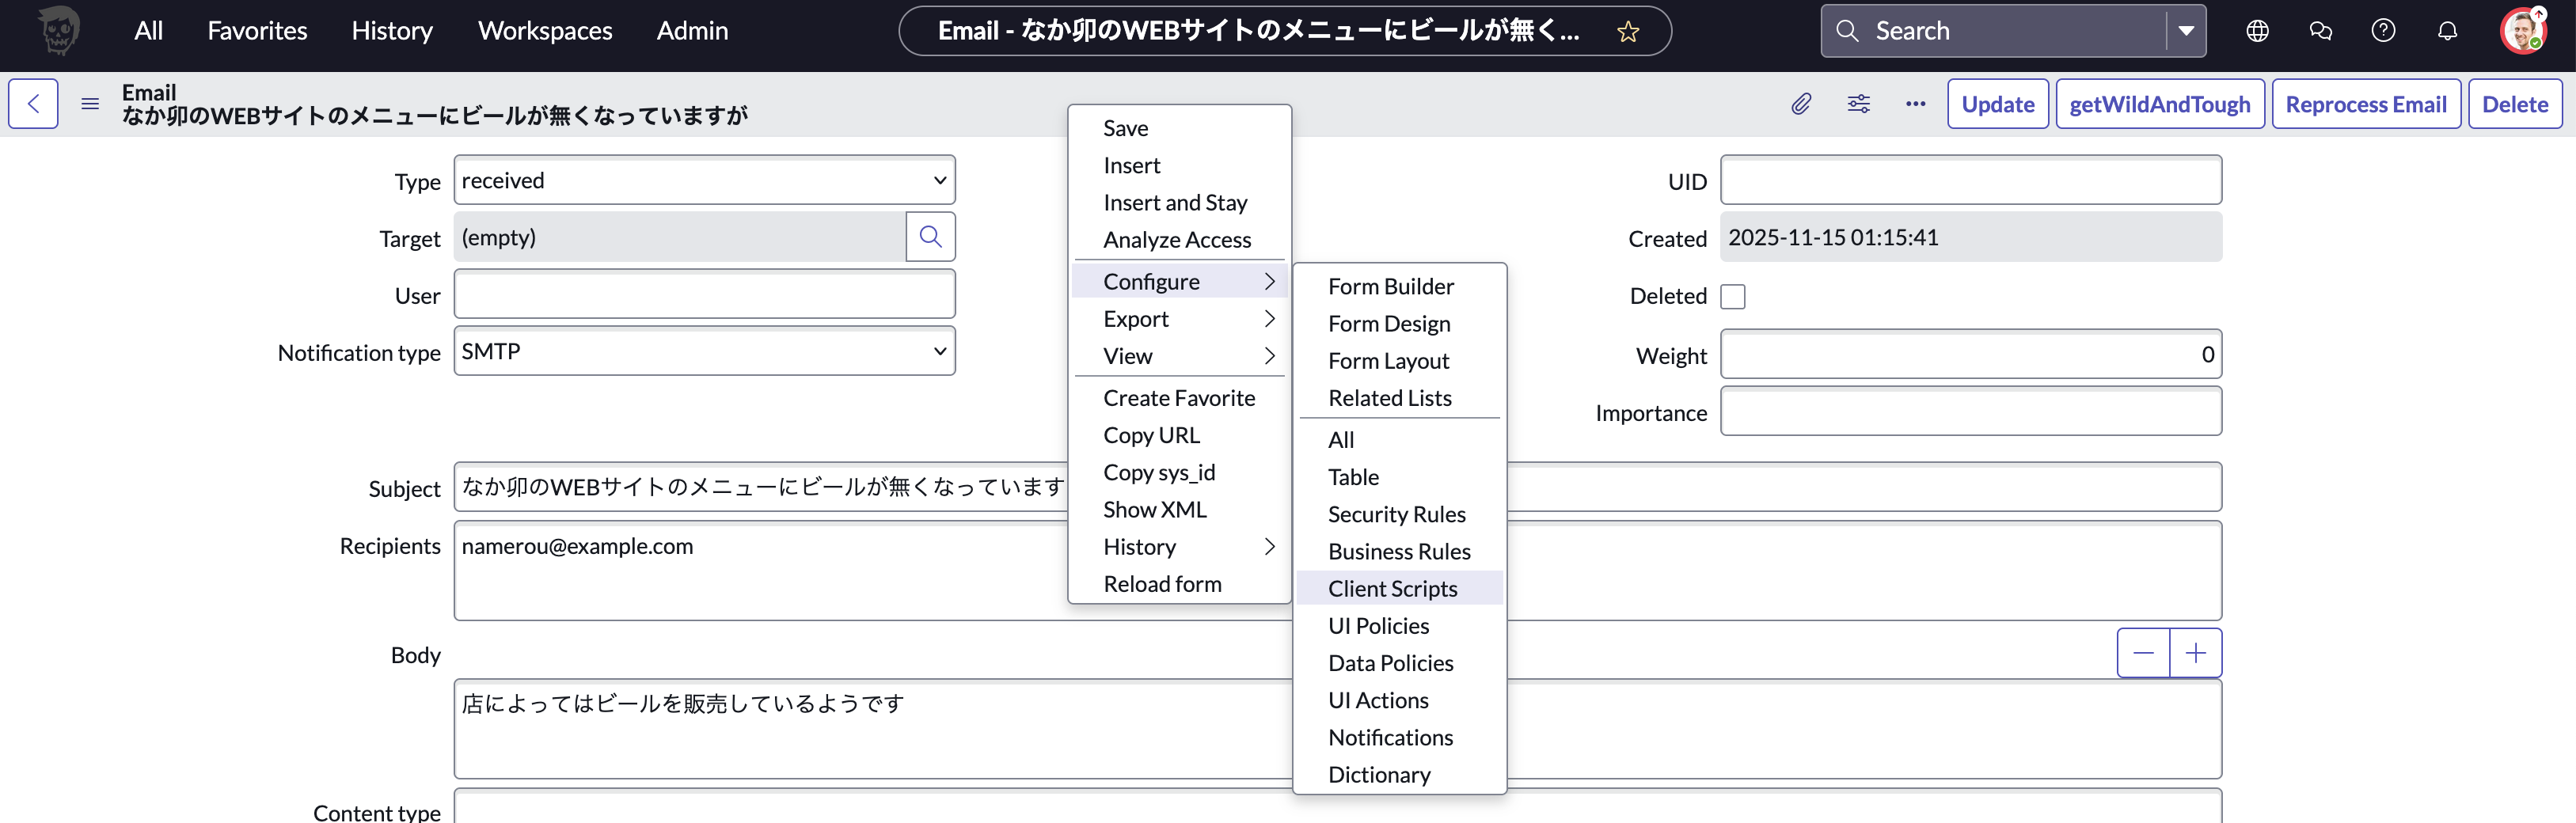Open the Type dropdown

(x=704, y=180)
